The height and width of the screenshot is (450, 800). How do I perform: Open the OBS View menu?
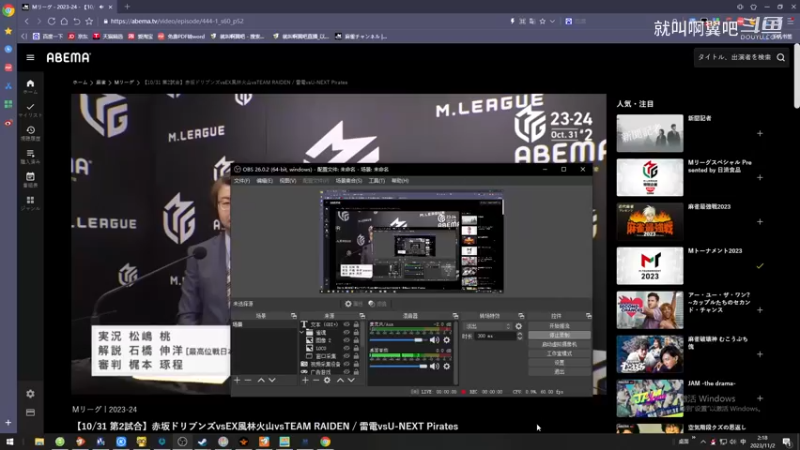click(x=288, y=181)
